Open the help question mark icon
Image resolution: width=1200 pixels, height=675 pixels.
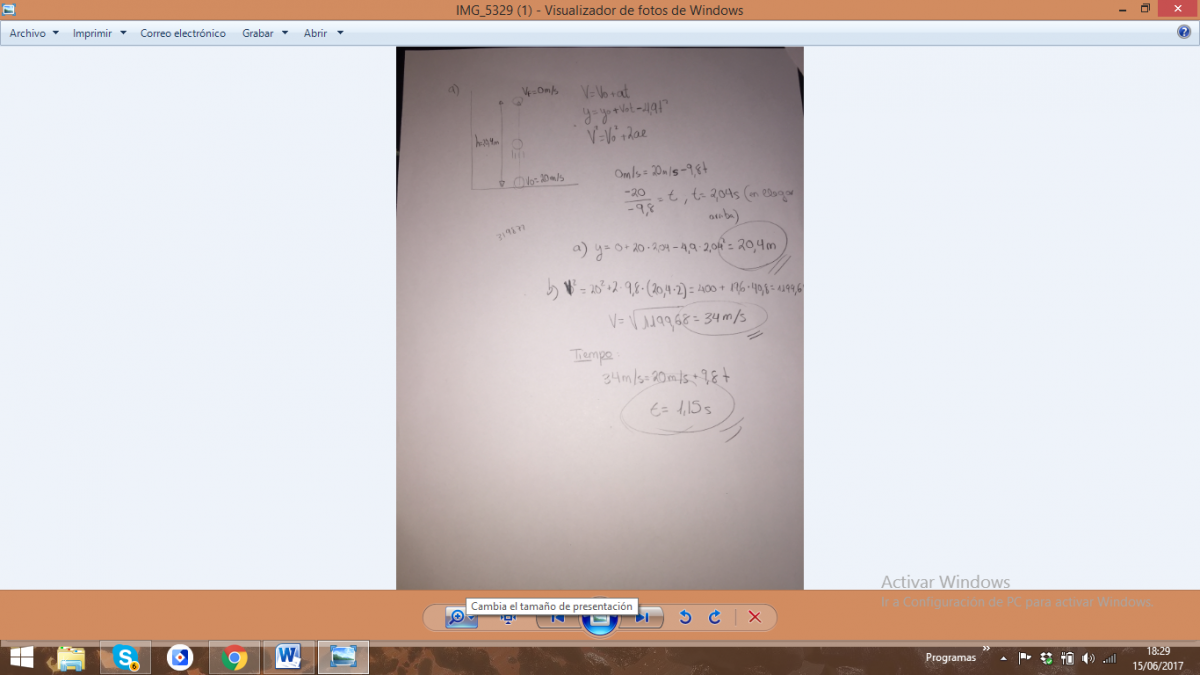coord(1184,32)
